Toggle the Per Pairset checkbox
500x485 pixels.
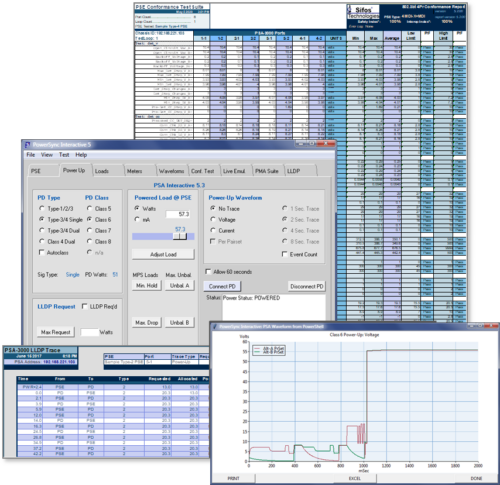click(213, 241)
